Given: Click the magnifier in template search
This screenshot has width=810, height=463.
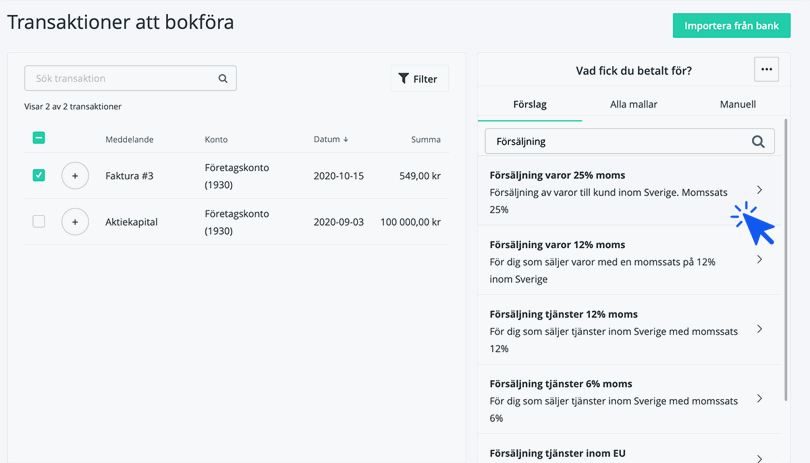Looking at the screenshot, I should pyautogui.click(x=758, y=142).
